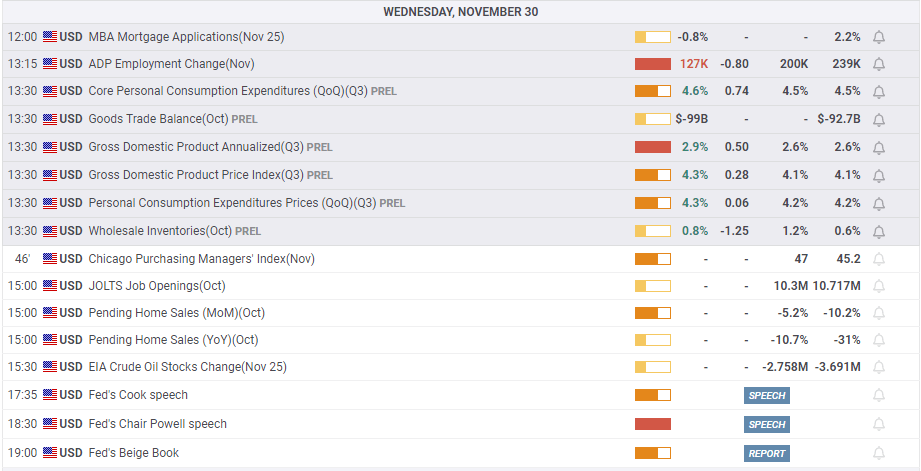Toggle bell for JOLTS Job Openings row
Image resolution: width=921 pixels, height=471 pixels.
point(879,286)
